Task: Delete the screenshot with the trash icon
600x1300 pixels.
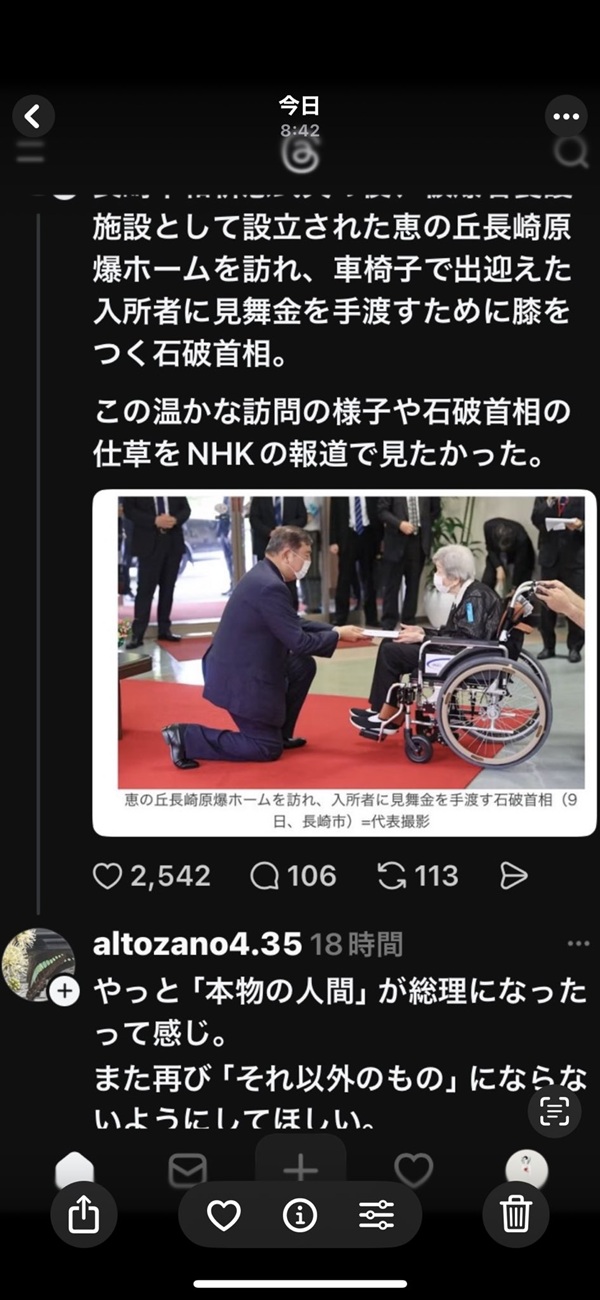Action: point(516,1214)
